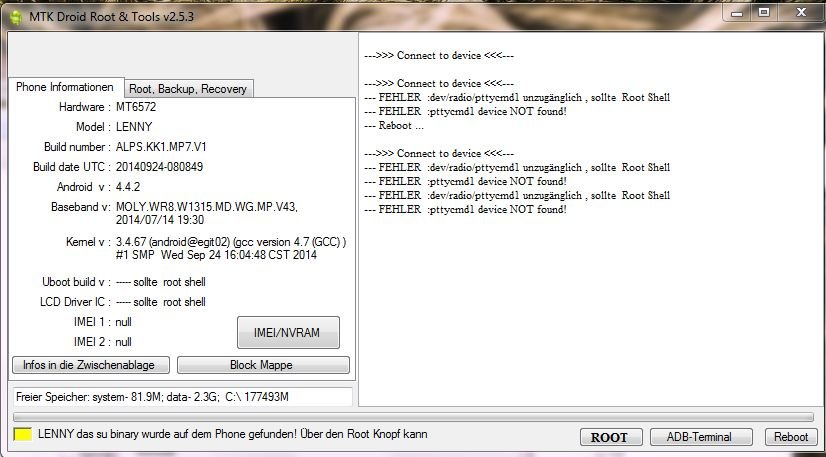Screen dimensions: 826x457
Task: Select the IMEI 2 null value
Action: 123,342
